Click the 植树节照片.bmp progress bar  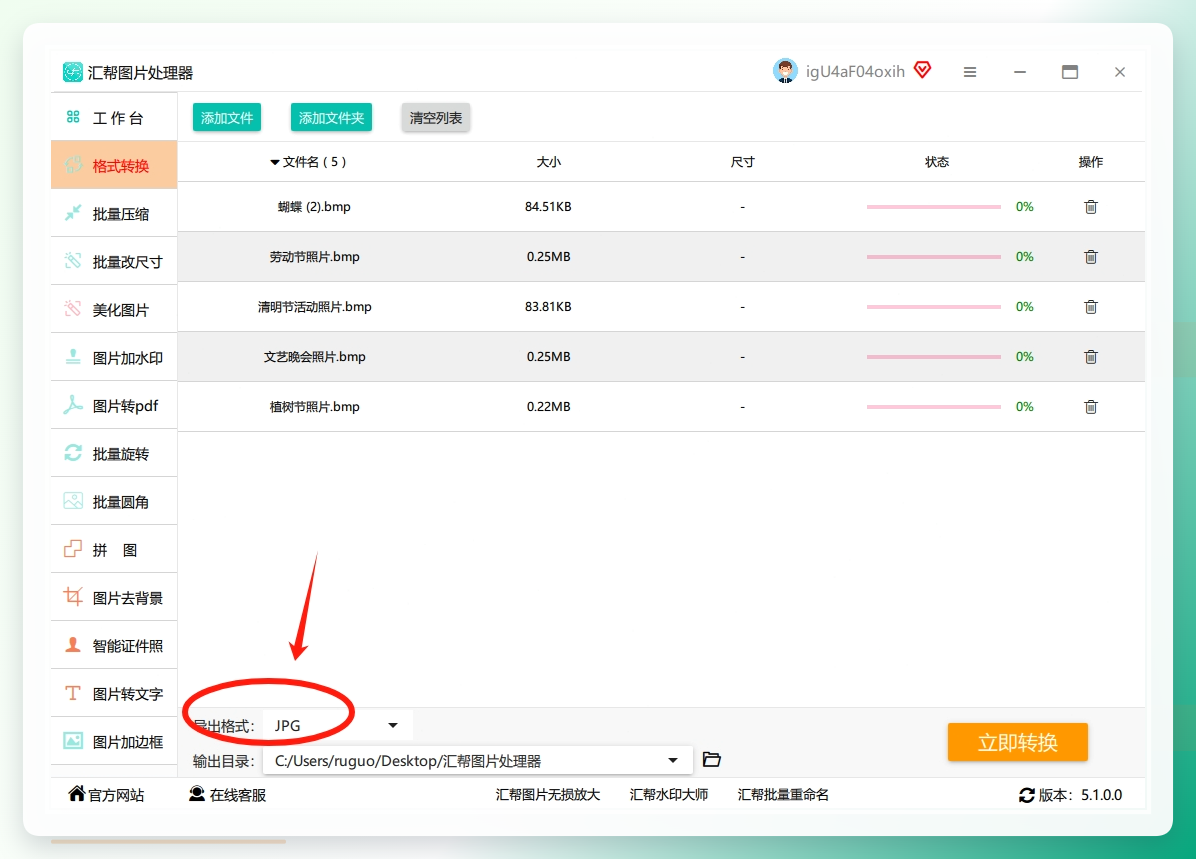click(x=934, y=407)
